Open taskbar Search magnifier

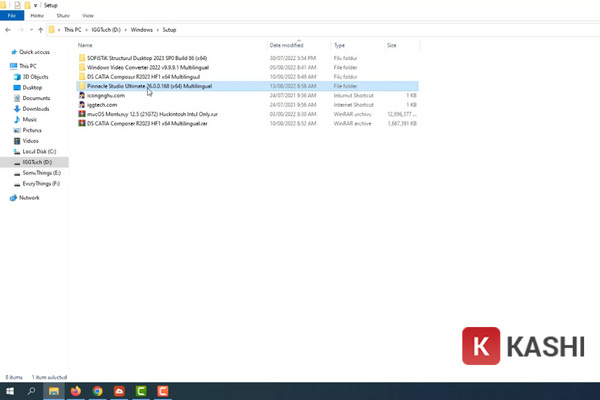pyautogui.click(x=31, y=391)
